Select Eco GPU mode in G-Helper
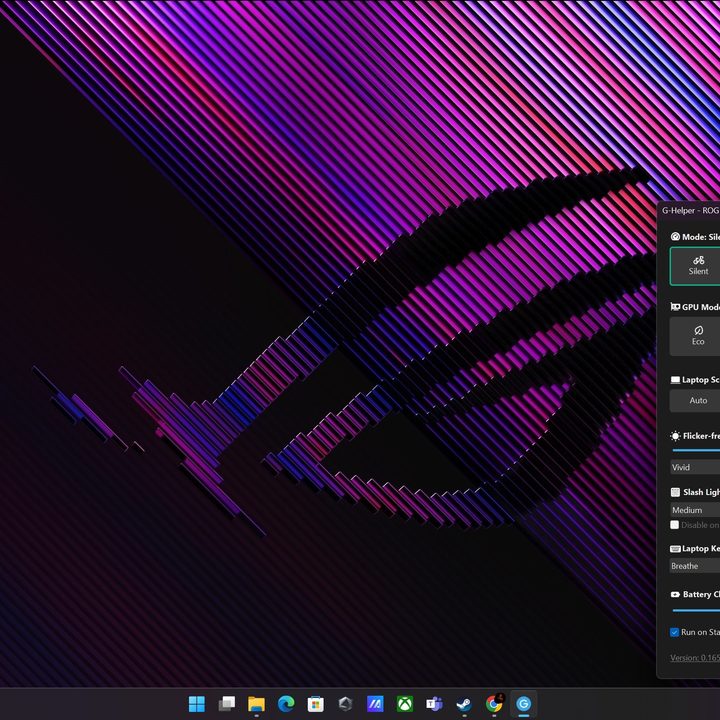Screen dimensions: 720x720 click(x=695, y=336)
